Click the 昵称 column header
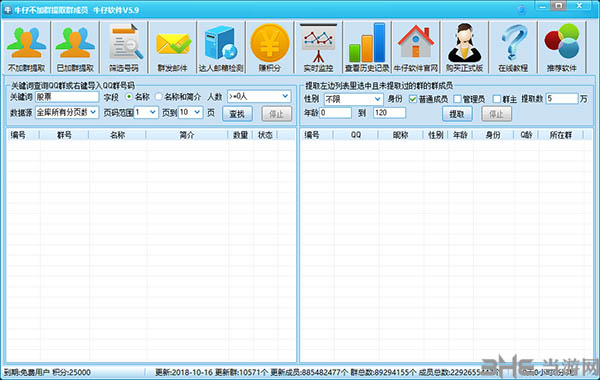Screen dimensions: 600x380 tap(400, 135)
